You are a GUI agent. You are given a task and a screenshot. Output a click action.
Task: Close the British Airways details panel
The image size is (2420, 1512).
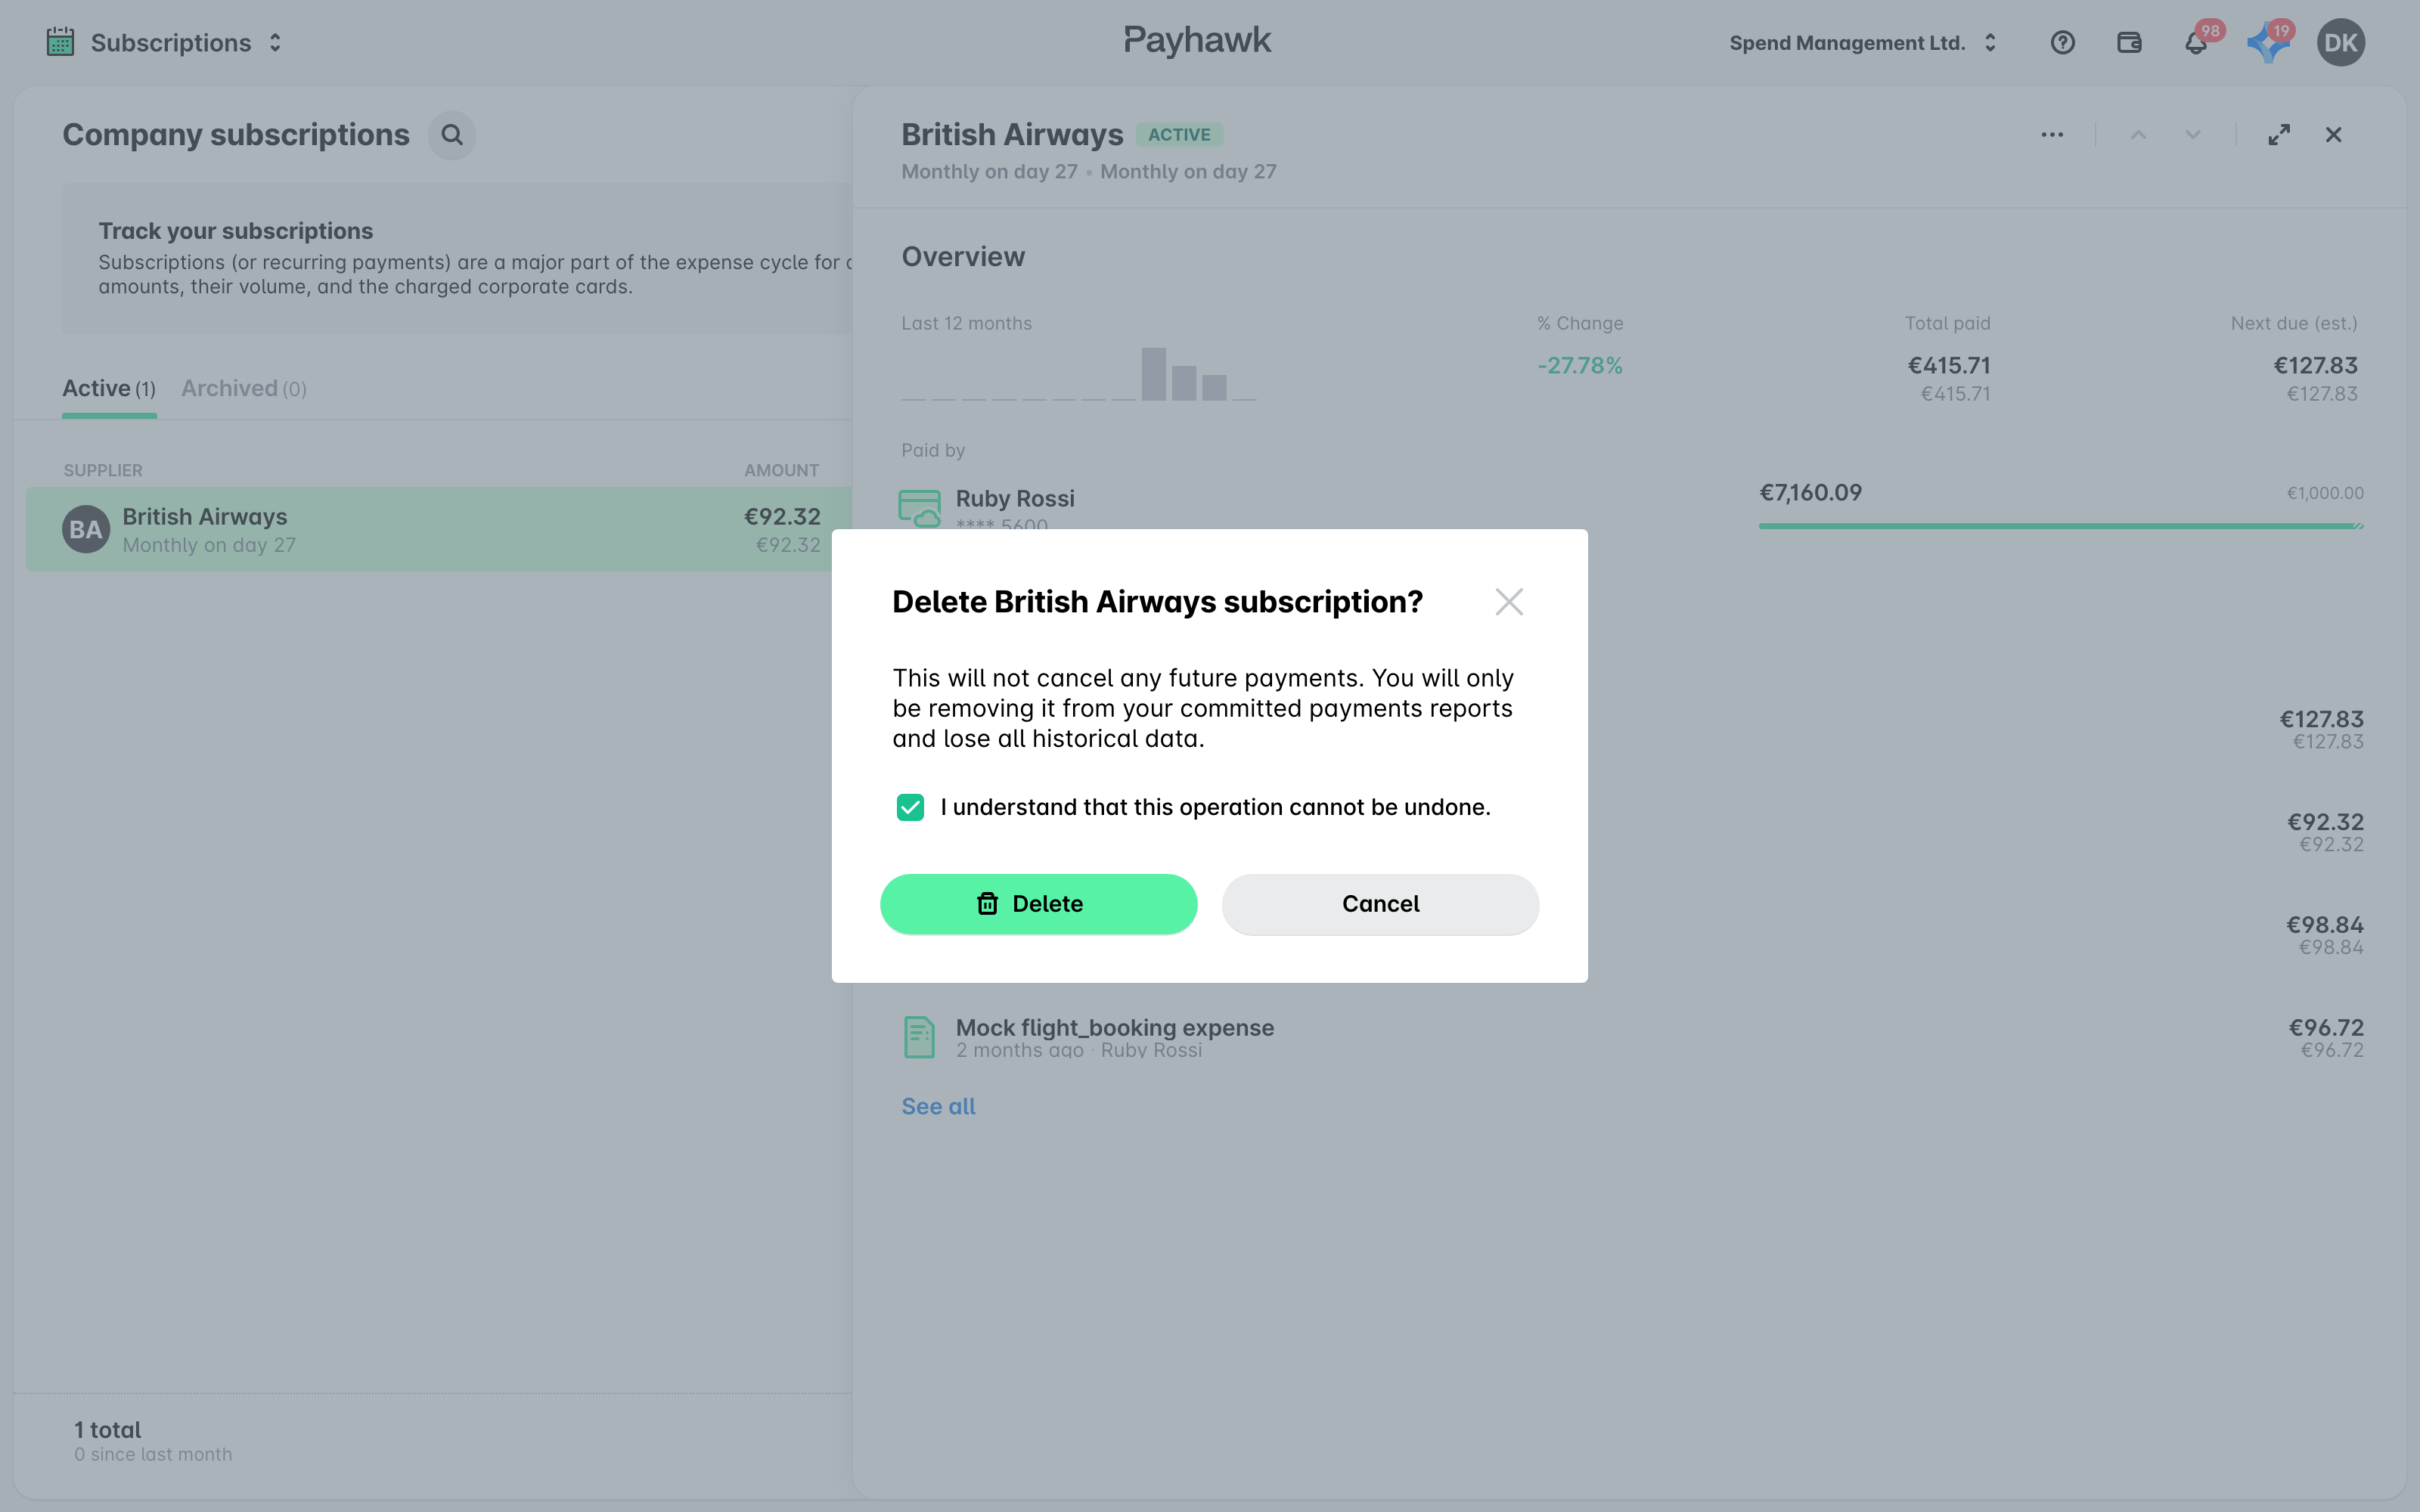[2333, 135]
